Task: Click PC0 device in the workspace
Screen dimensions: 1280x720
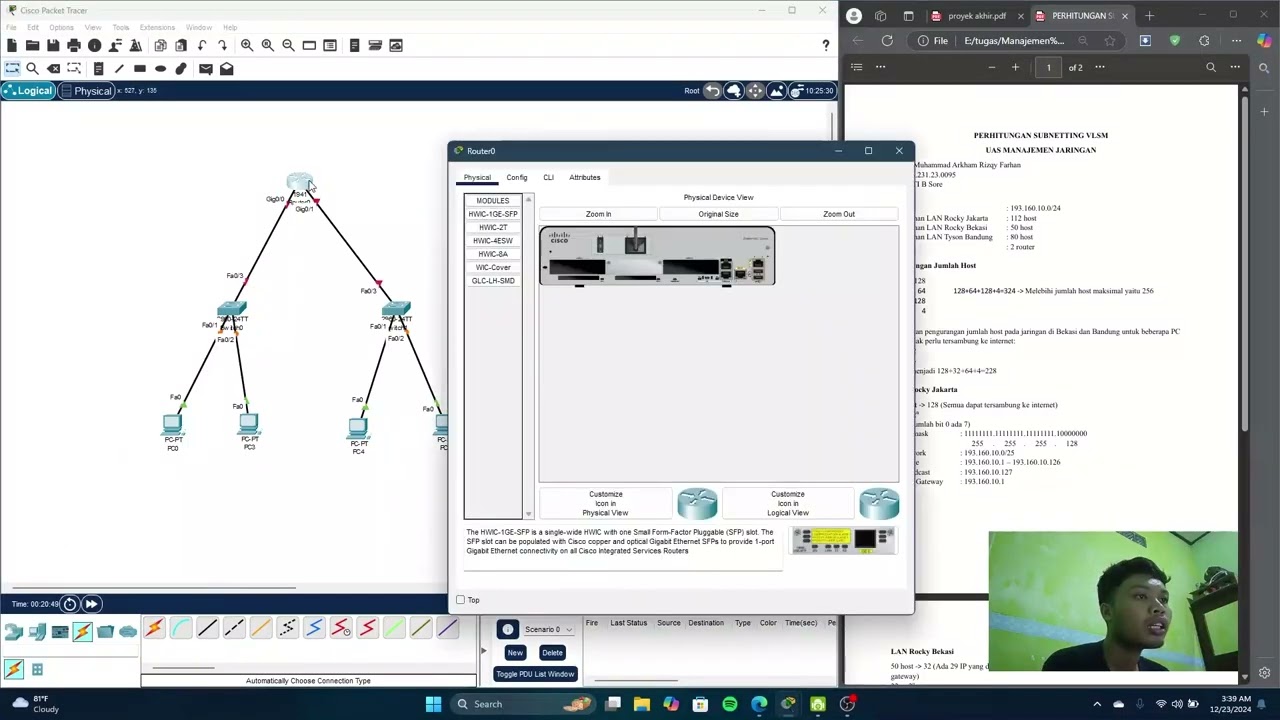Action: (x=173, y=427)
